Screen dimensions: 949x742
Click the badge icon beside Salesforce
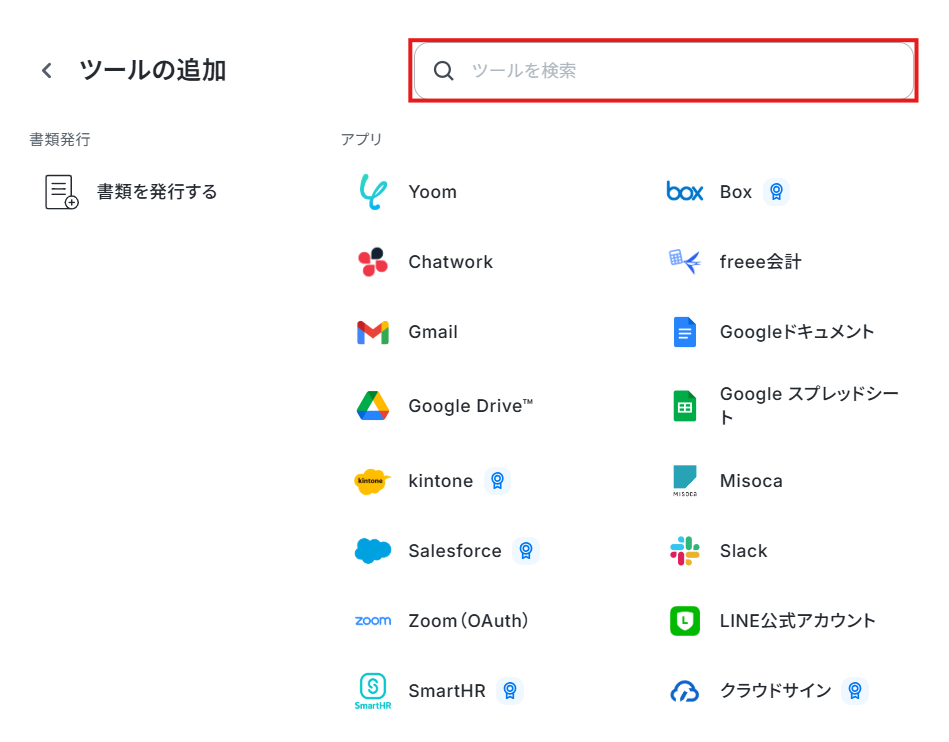click(x=526, y=551)
